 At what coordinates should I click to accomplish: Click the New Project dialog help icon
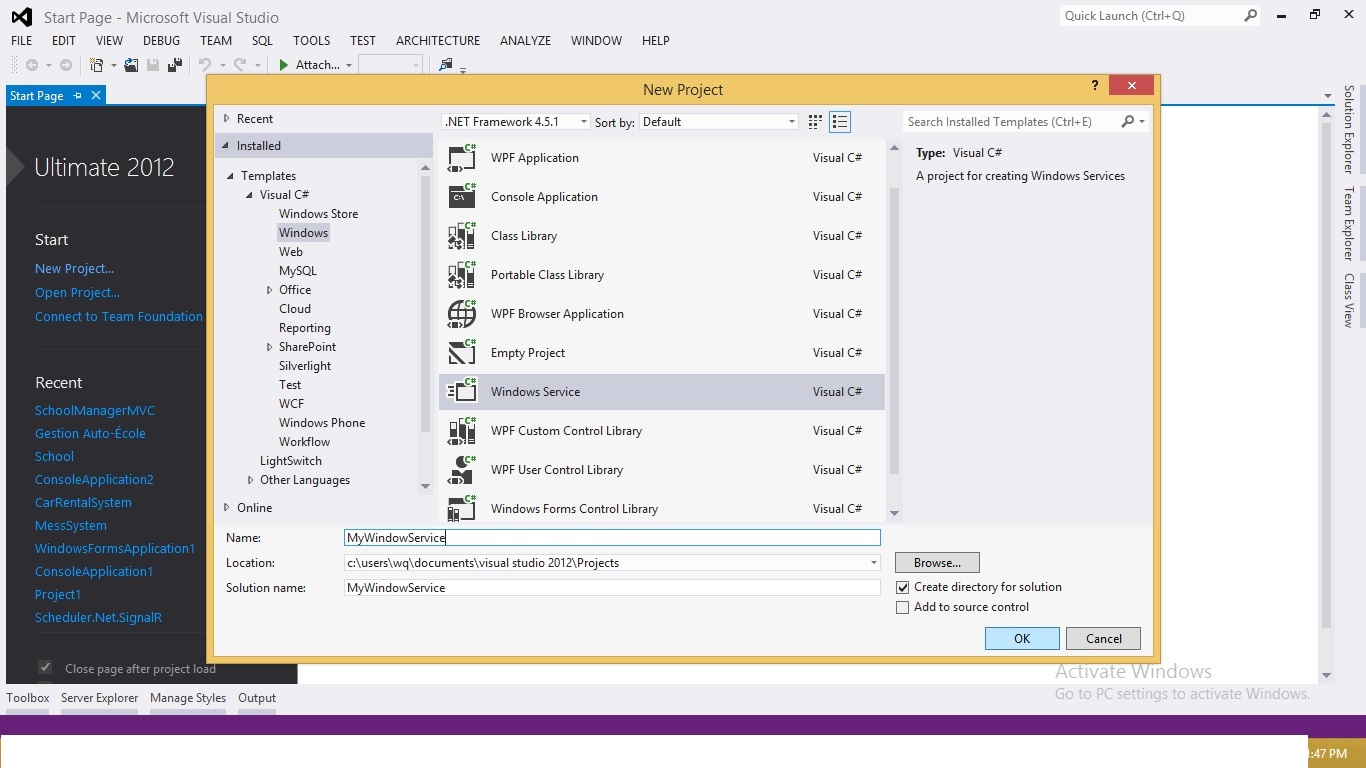(1096, 86)
